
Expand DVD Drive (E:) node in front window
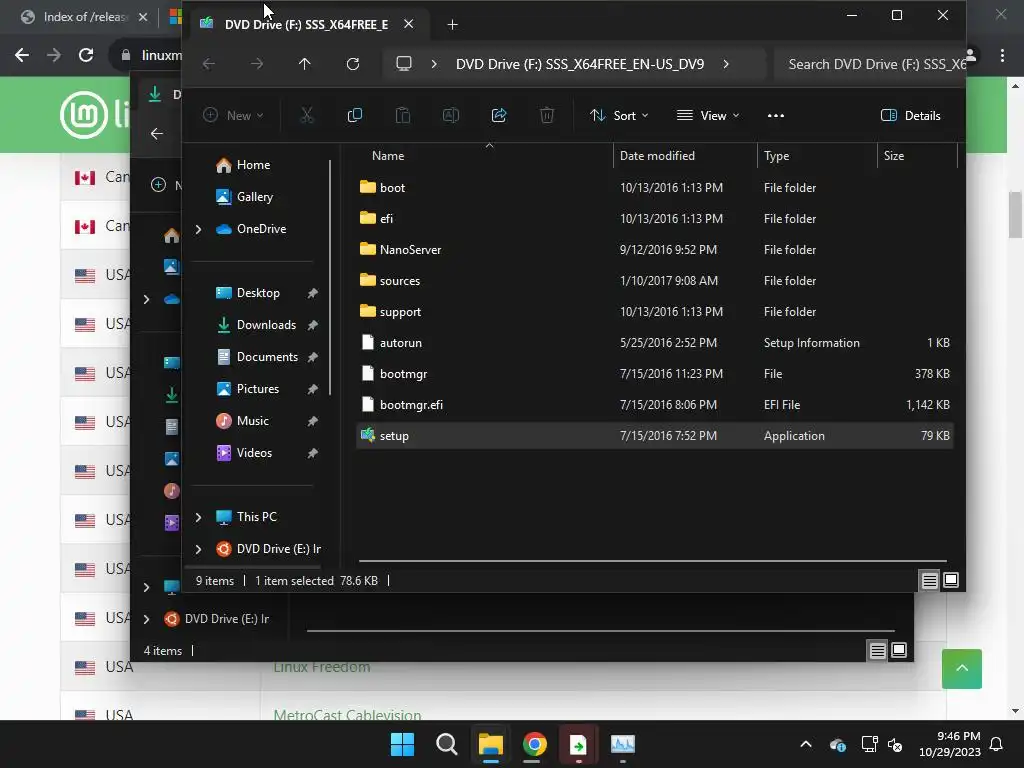(x=199, y=549)
